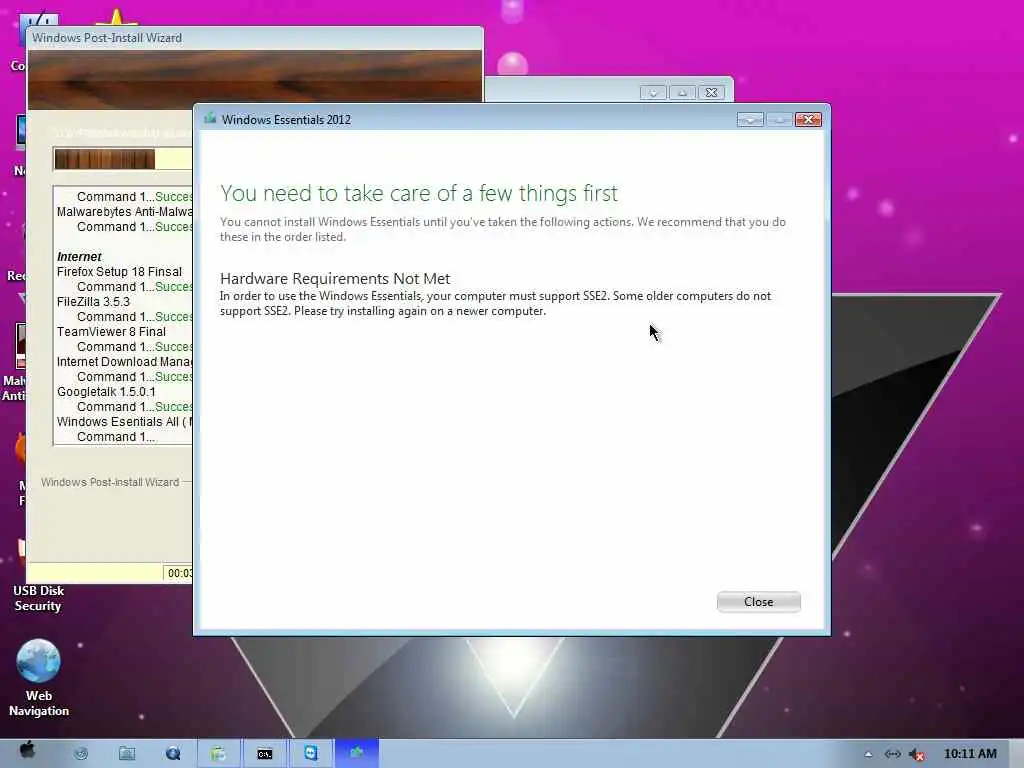1024x768 pixels.
Task: Open the Web Navigation desktop icon
Action: coord(39,678)
